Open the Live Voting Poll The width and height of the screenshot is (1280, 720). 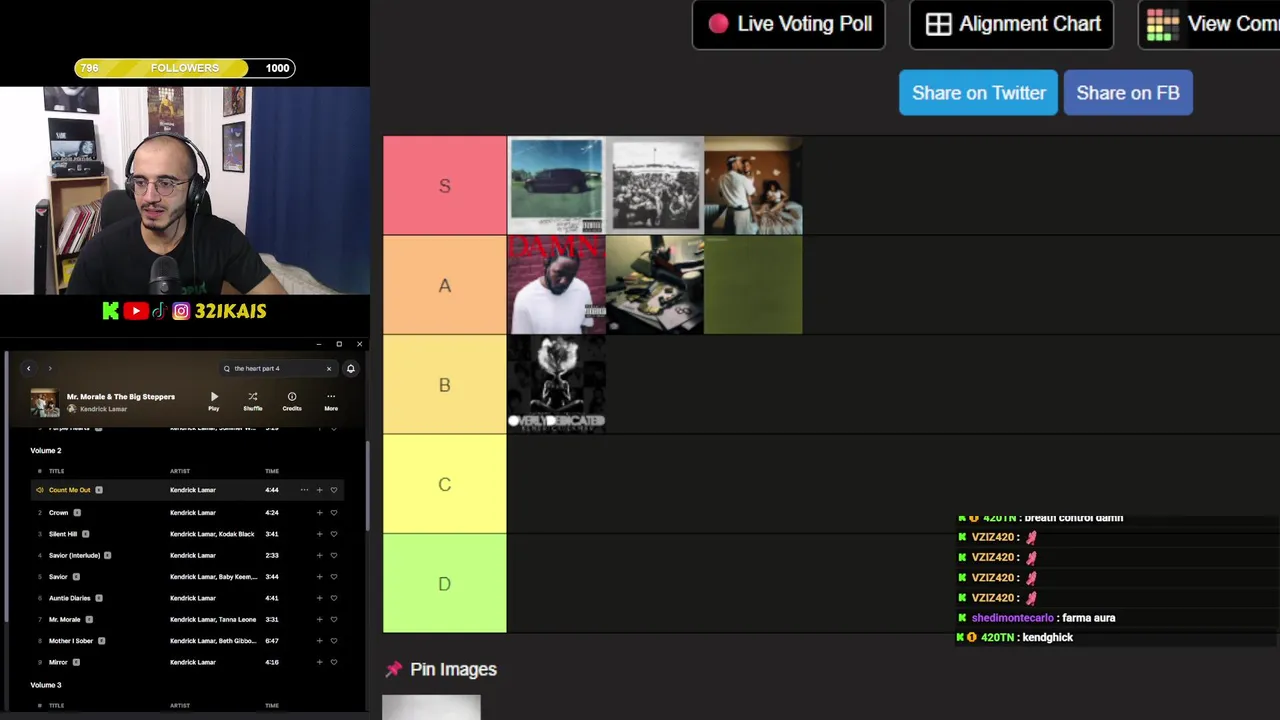tap(789, 24)
